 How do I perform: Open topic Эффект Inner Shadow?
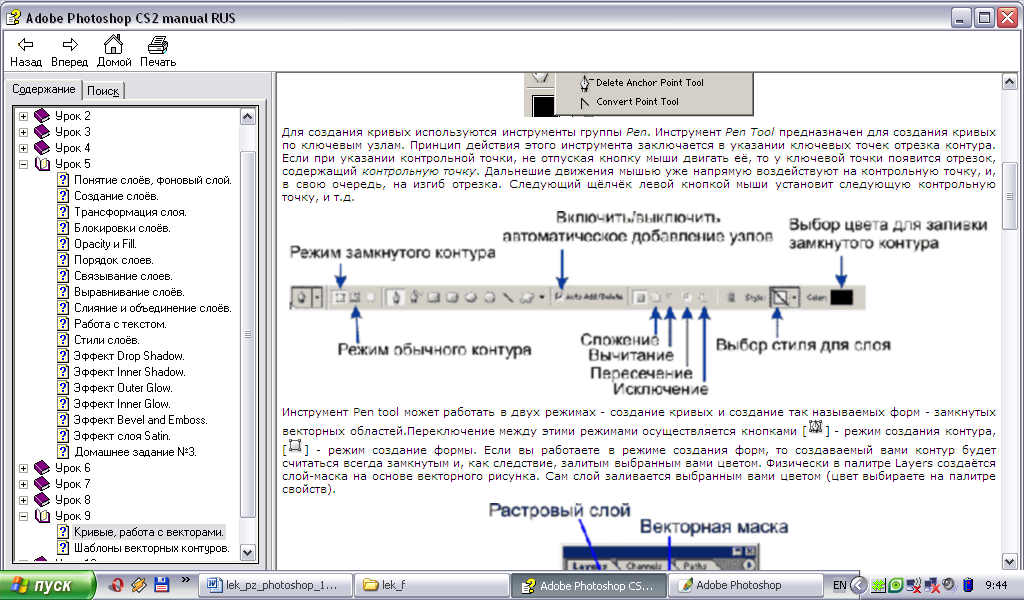point(129,372)
